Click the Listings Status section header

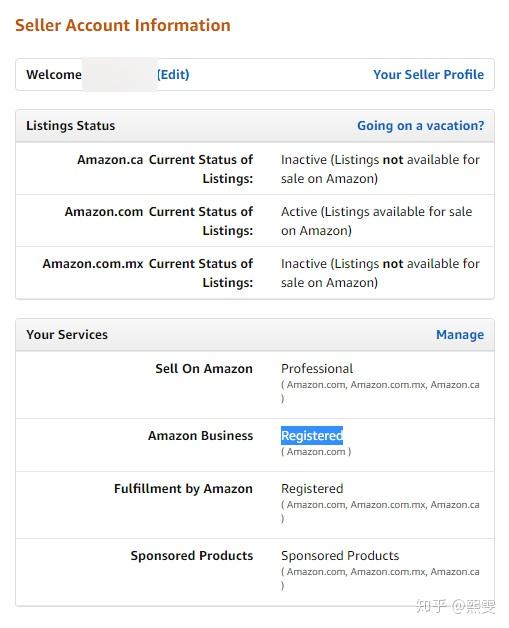[70, 126]
